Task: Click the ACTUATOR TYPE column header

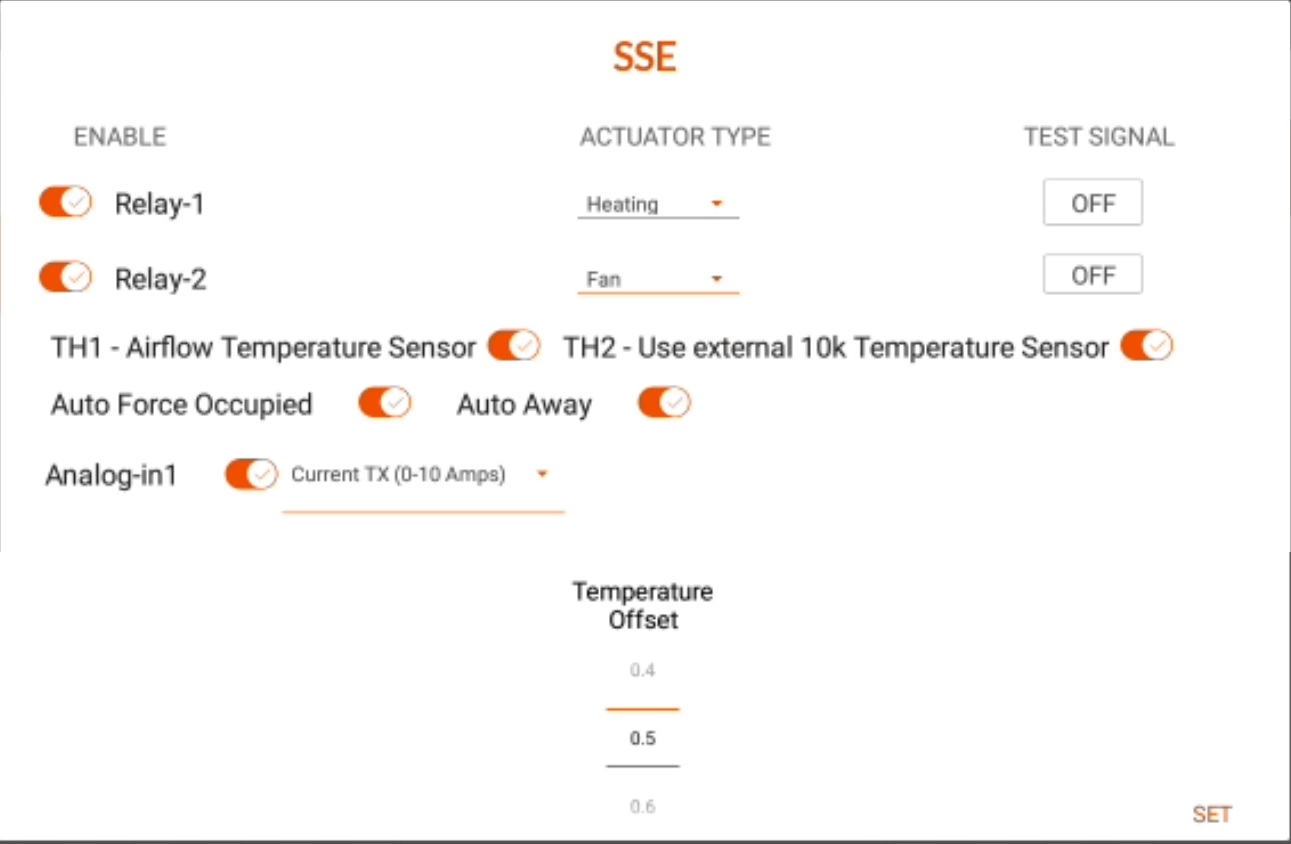Action: tap(676, 138)
